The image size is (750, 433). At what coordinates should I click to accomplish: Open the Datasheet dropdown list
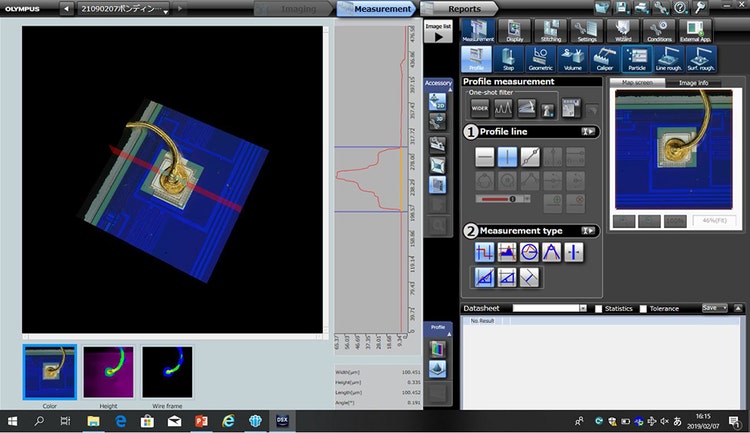(x=583, y=308)
